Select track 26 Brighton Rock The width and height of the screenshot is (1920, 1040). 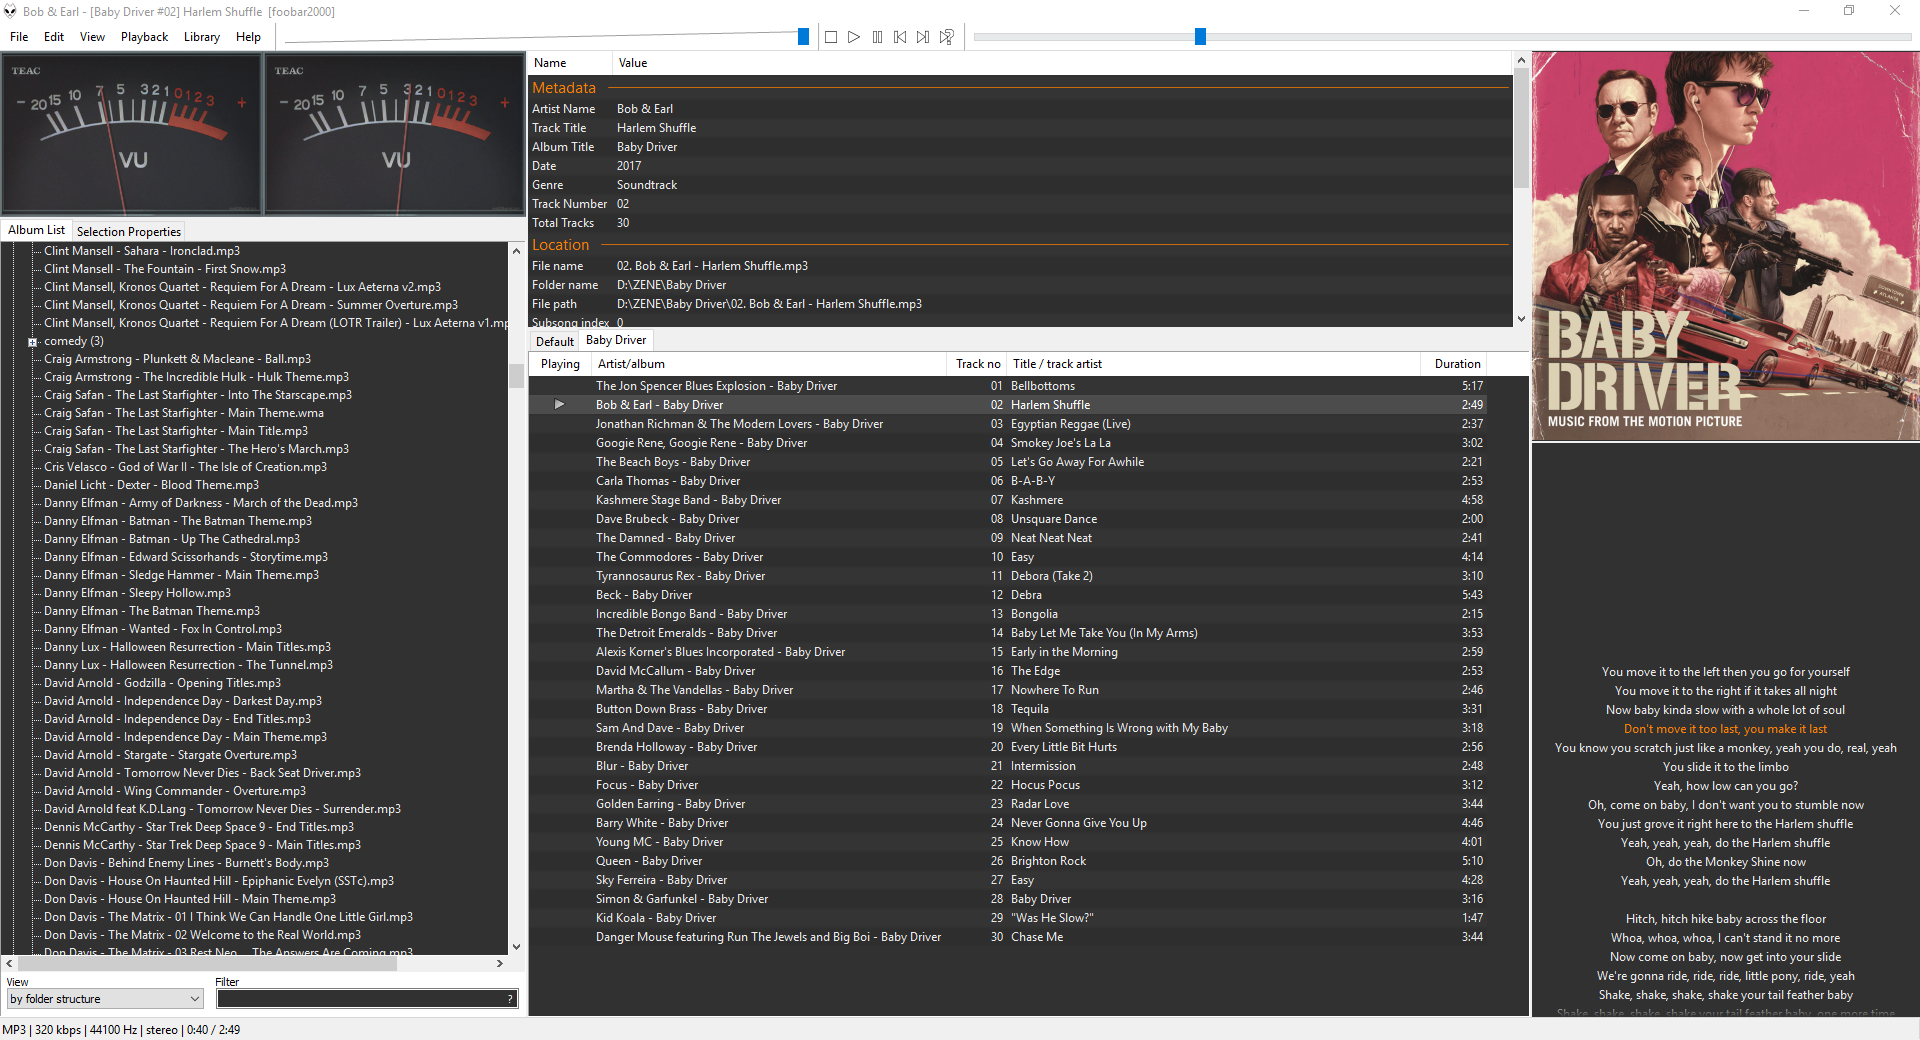click(x=1007, y=861)
